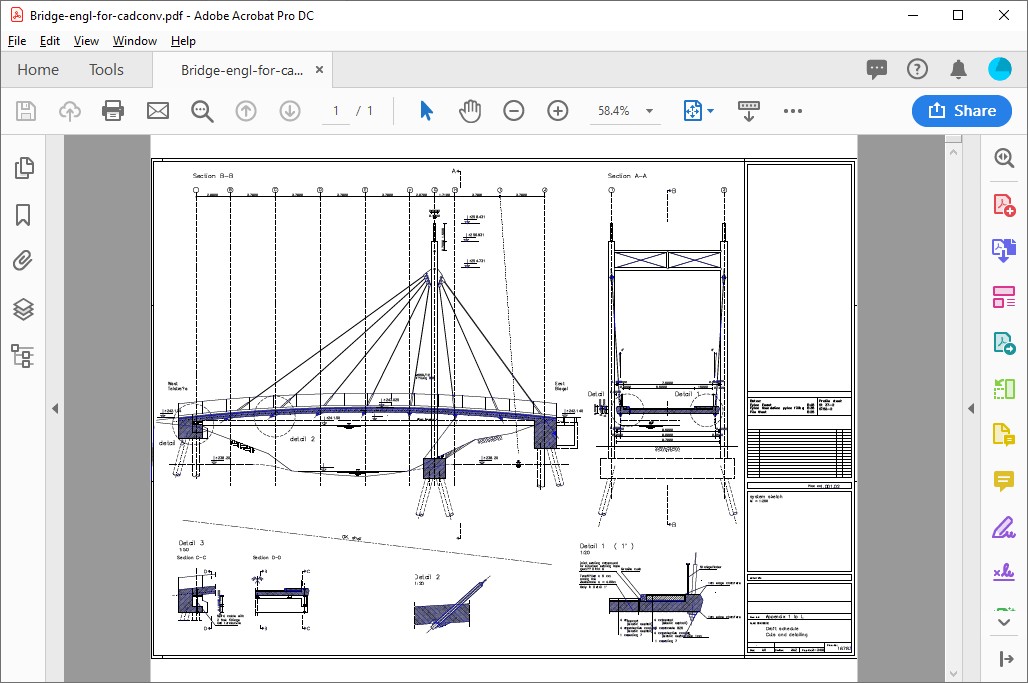Open the Layers panel in sidebar
This screenshot has width=1028, height=683.
pyautogui.click(x=24, y=309)
